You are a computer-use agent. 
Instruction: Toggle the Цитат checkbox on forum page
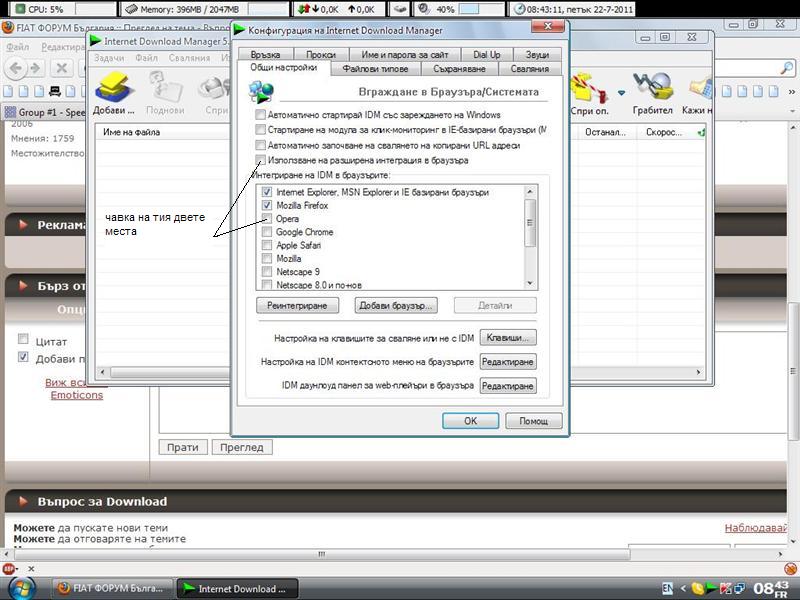point(23,339)
